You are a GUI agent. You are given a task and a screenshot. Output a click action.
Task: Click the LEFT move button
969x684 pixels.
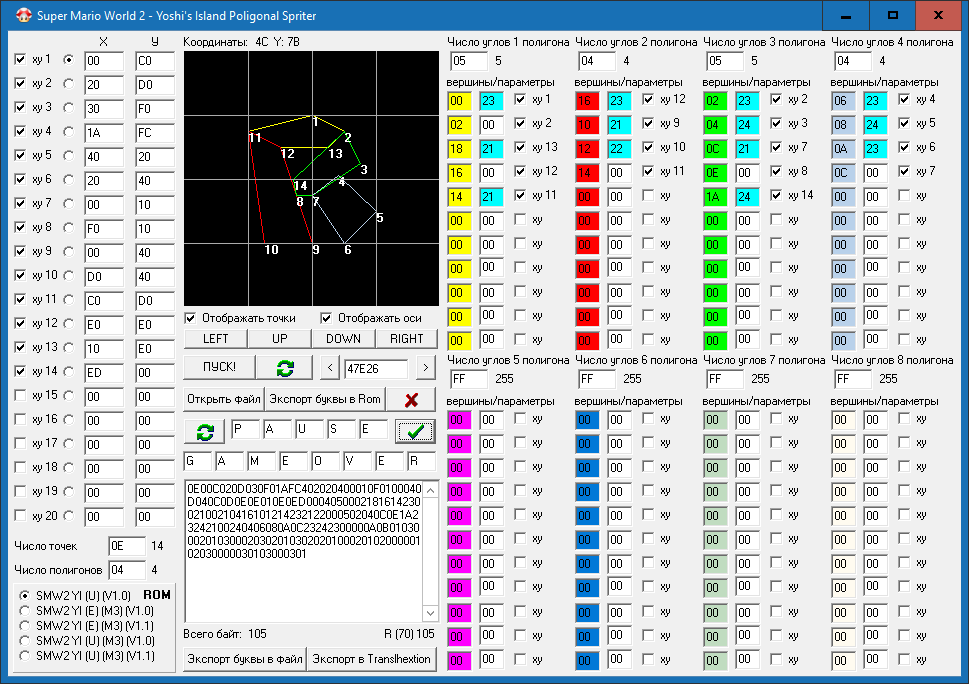click(x=216, y=339)
